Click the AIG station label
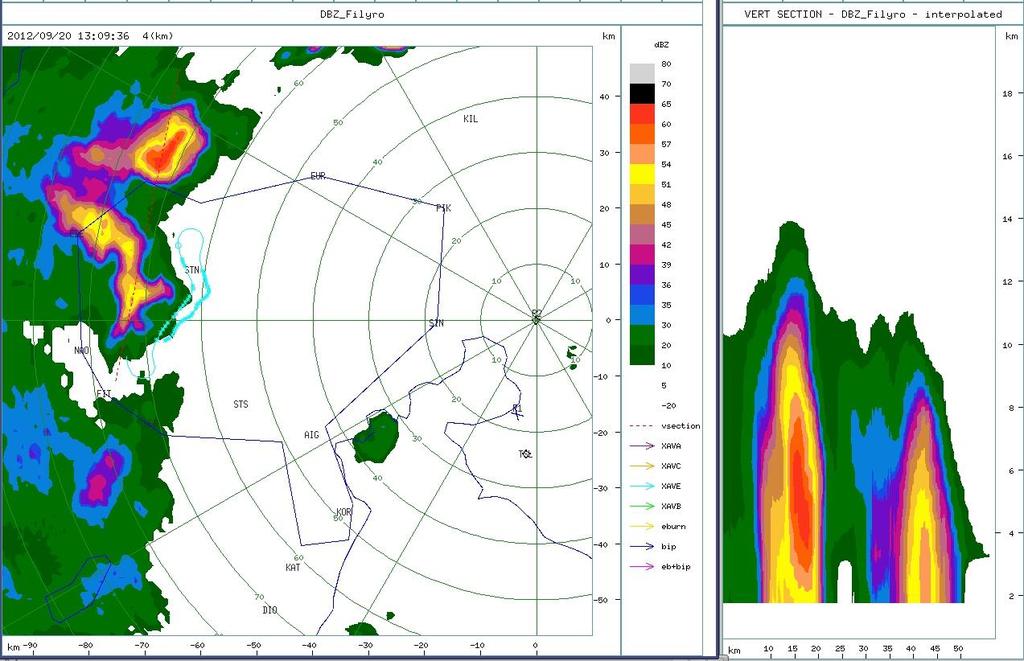 pyautogui.click(x=312, y=435)
